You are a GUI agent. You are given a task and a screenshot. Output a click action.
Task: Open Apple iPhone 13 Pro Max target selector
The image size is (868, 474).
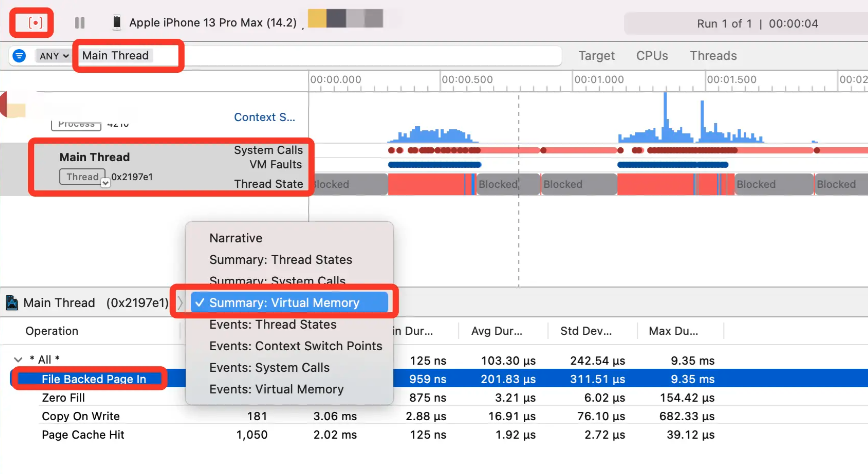pyautogui.click(x=213, y=23)
